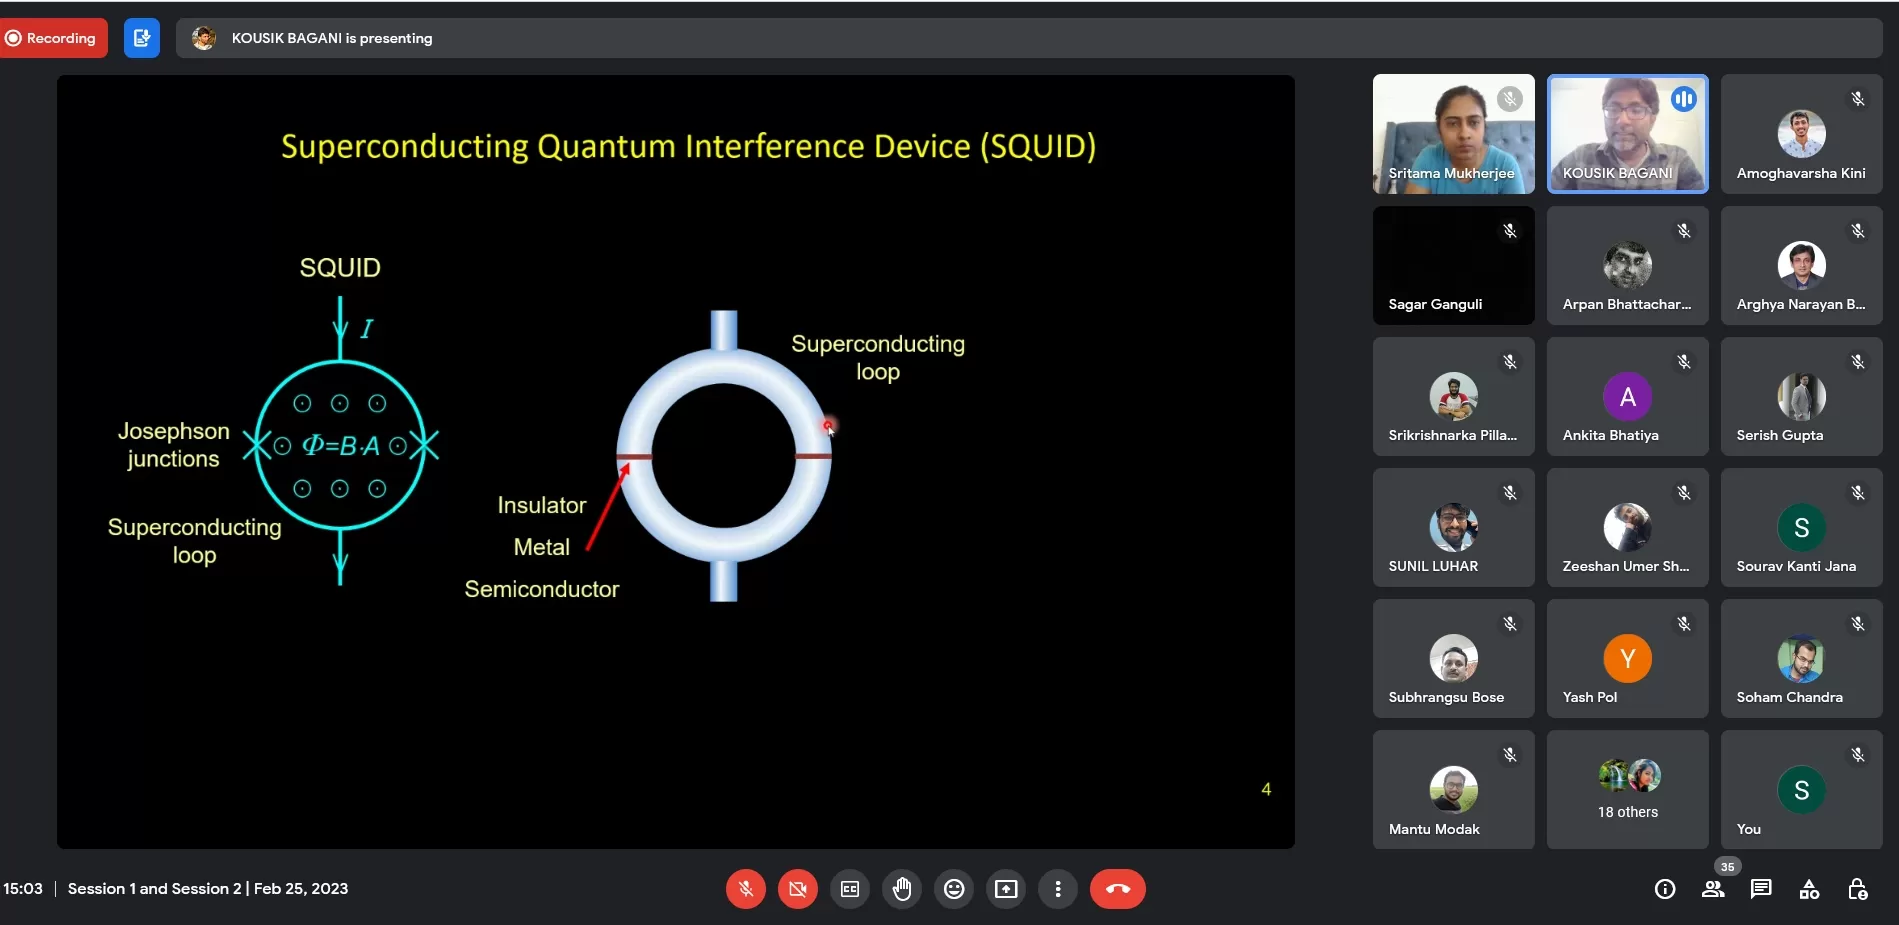Show the people list of 35 participants

(x=1713, y=889)
